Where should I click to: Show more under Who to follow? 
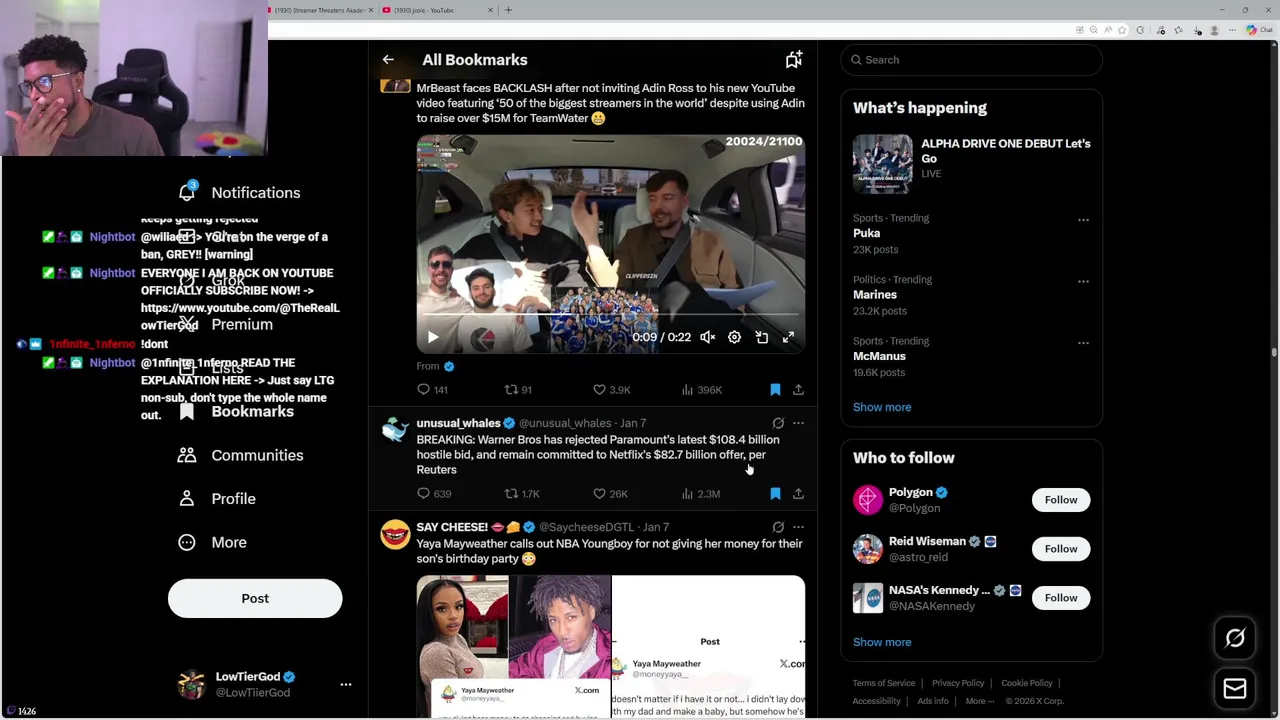click(882, 642)
